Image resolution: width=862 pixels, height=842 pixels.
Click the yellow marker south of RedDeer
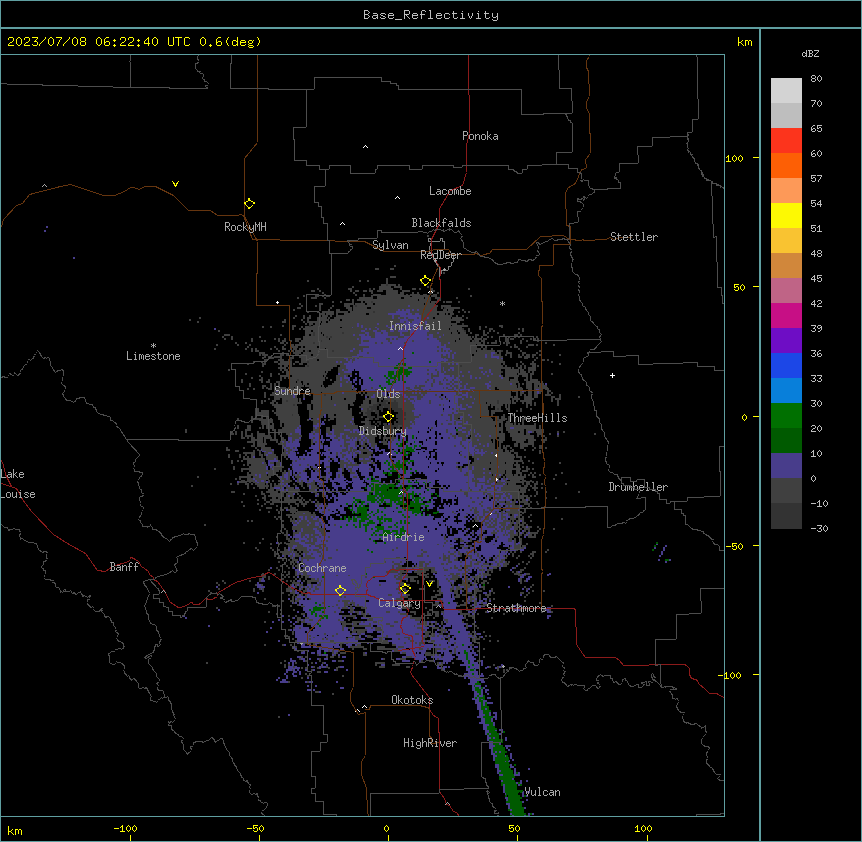pos(425,281)
